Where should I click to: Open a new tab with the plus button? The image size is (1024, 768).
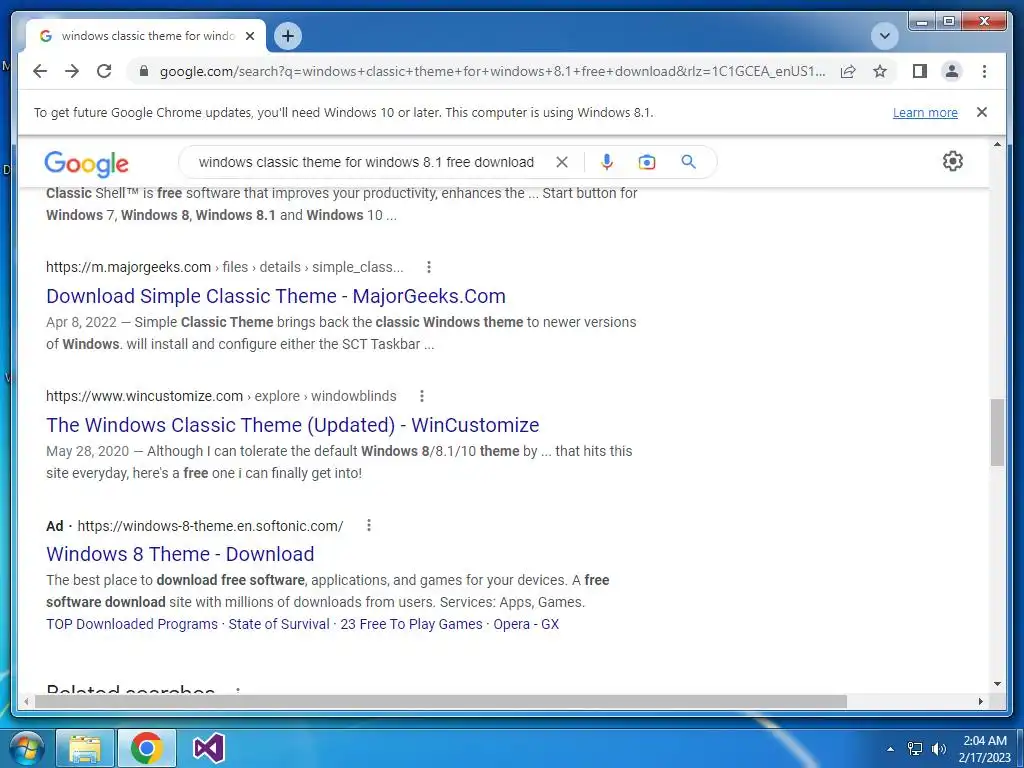[x=288, y=36]
